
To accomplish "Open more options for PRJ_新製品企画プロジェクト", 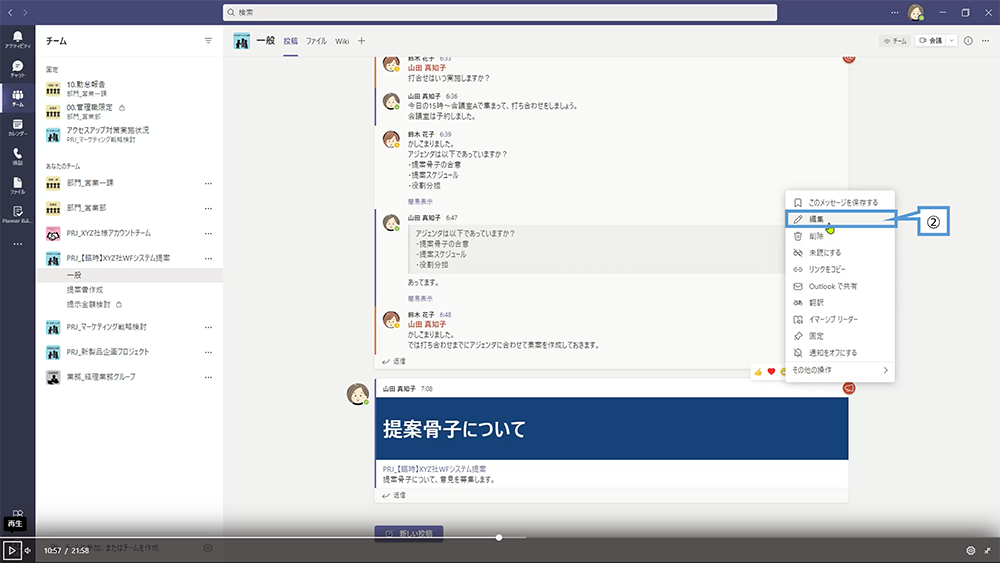I will [208, 352].
